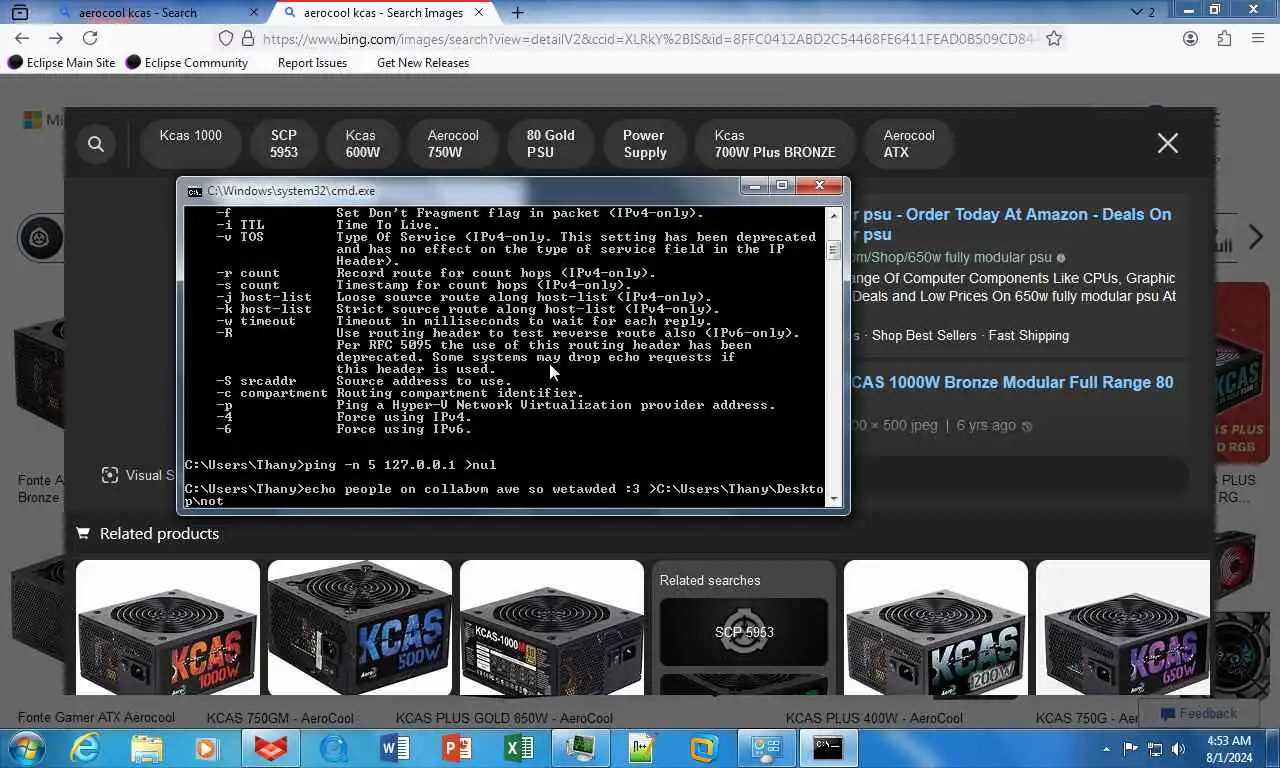Viewport: 1280px width, 768px height.
Task: Select the 'Power Supply' chip
Action: [x=644, y=143]
